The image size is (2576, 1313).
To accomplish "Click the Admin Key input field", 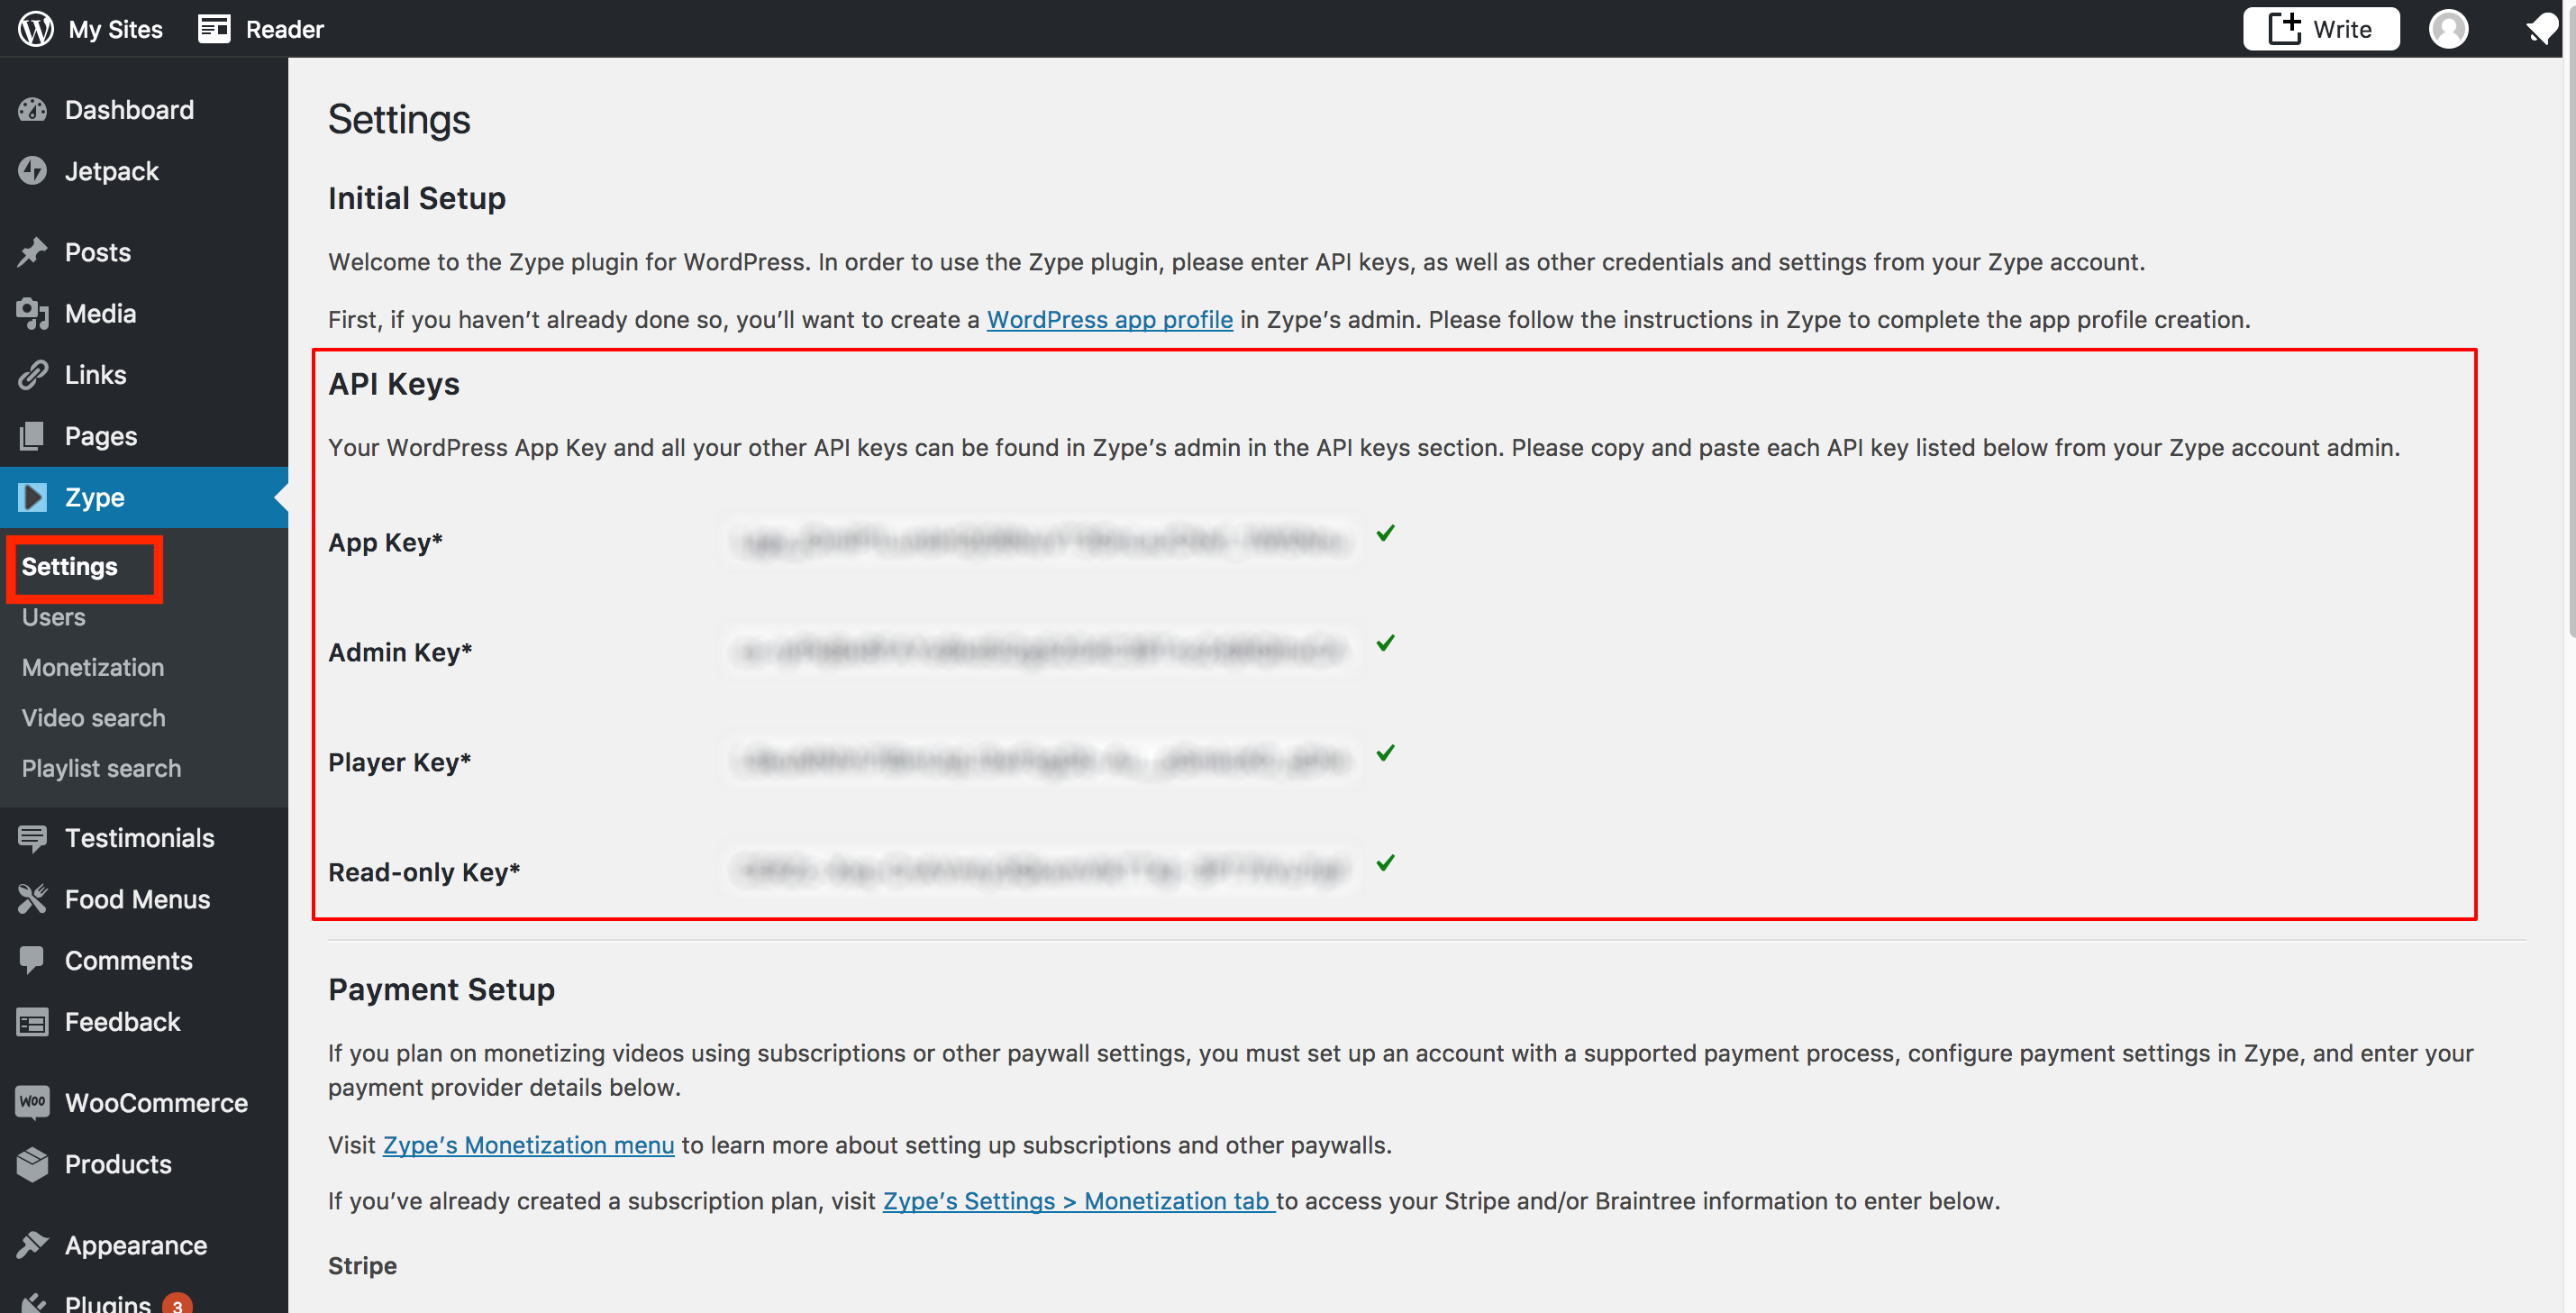I will [x=1040, y=651].
